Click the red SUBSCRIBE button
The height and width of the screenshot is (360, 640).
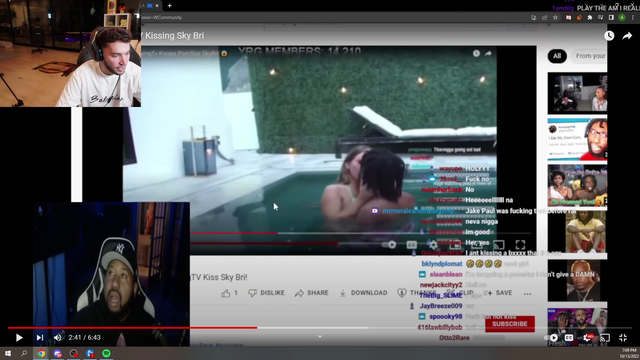(x=510, y=324)
